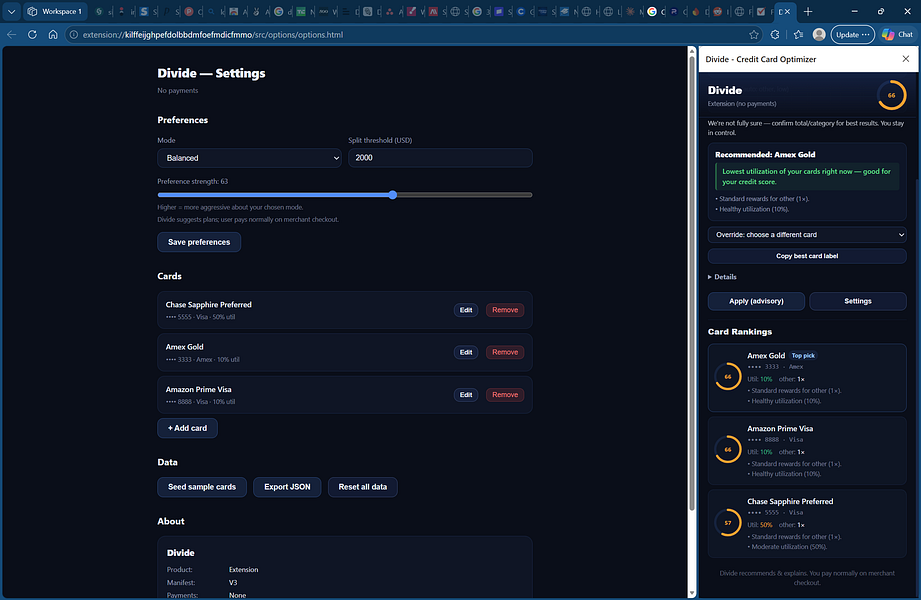Click Export JSON
This screenshot has height=600, width=921.
pos(287,487)
